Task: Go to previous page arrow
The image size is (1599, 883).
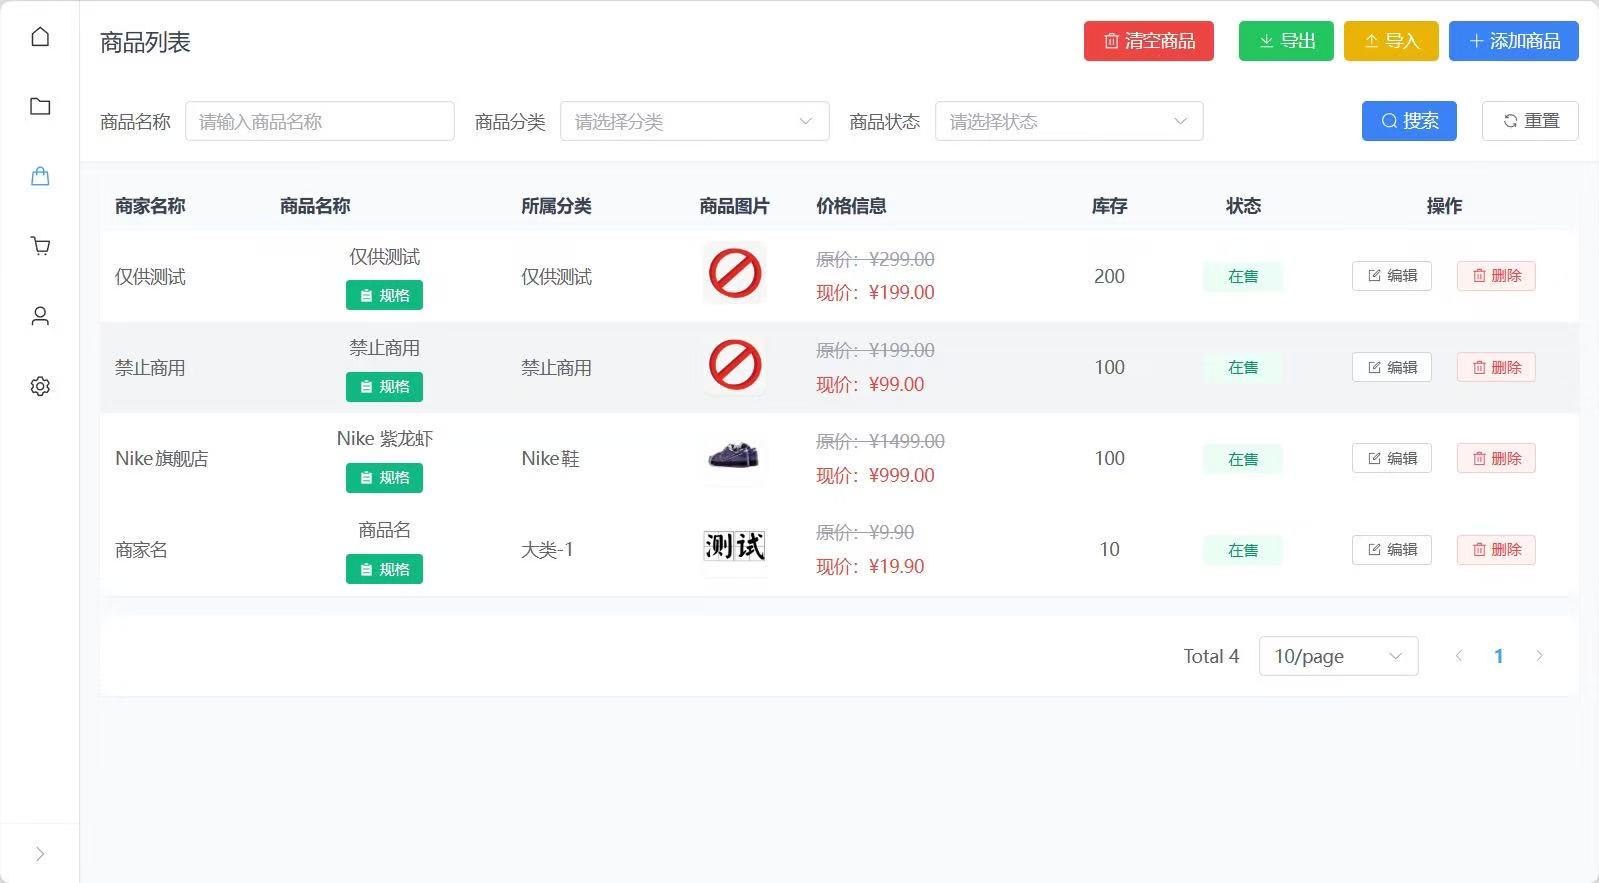Action: 1459,656
